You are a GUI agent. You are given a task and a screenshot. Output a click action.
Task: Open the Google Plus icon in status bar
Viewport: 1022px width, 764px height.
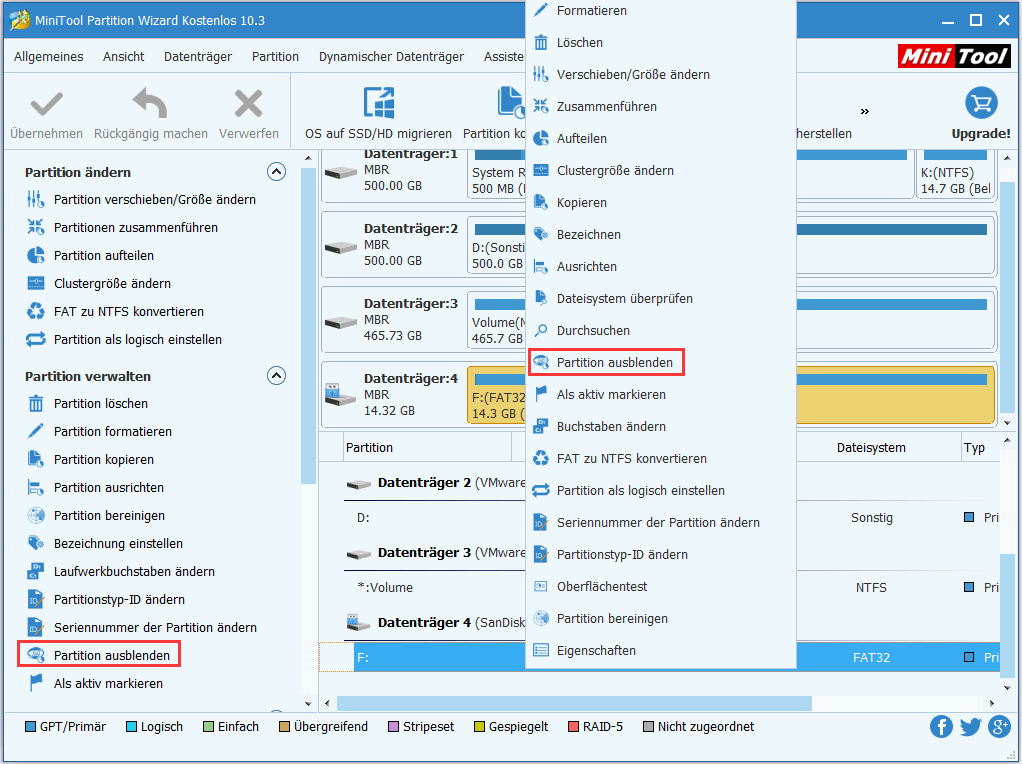pos(999,726)
